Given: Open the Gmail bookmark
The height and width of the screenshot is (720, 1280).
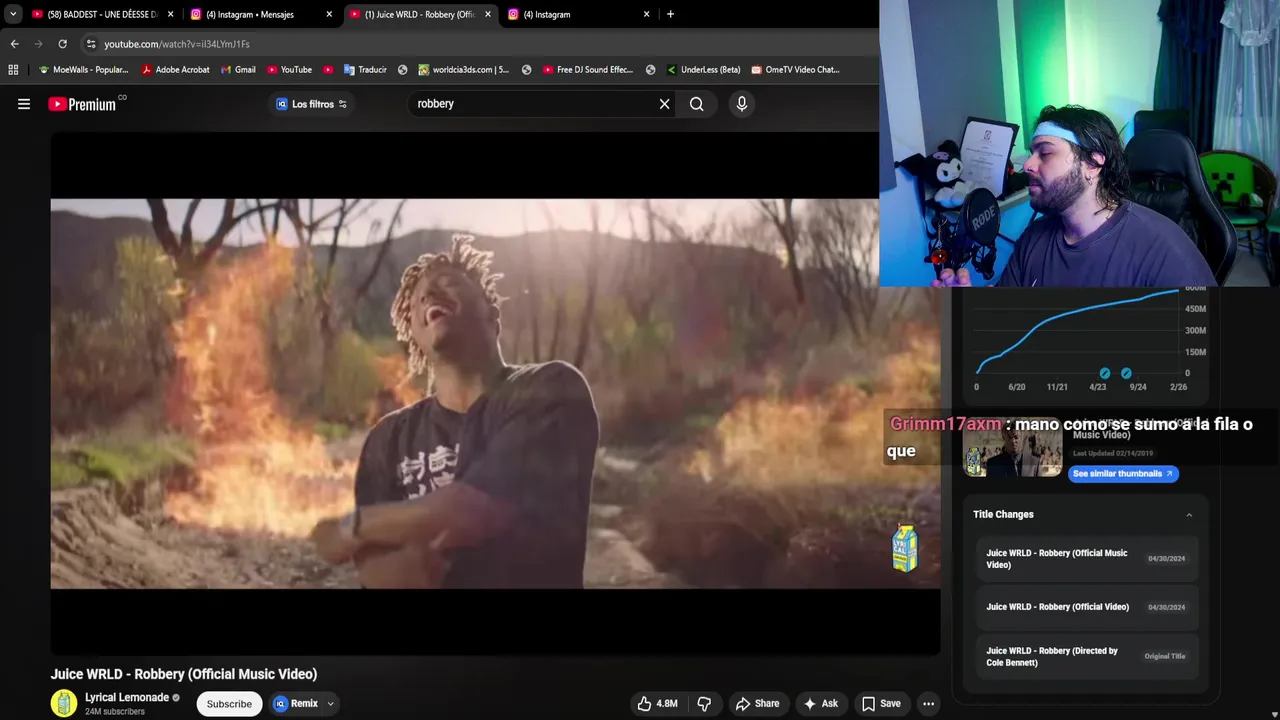Looking at the screenshot, I should pyautogui.click(x=238, y=70).
